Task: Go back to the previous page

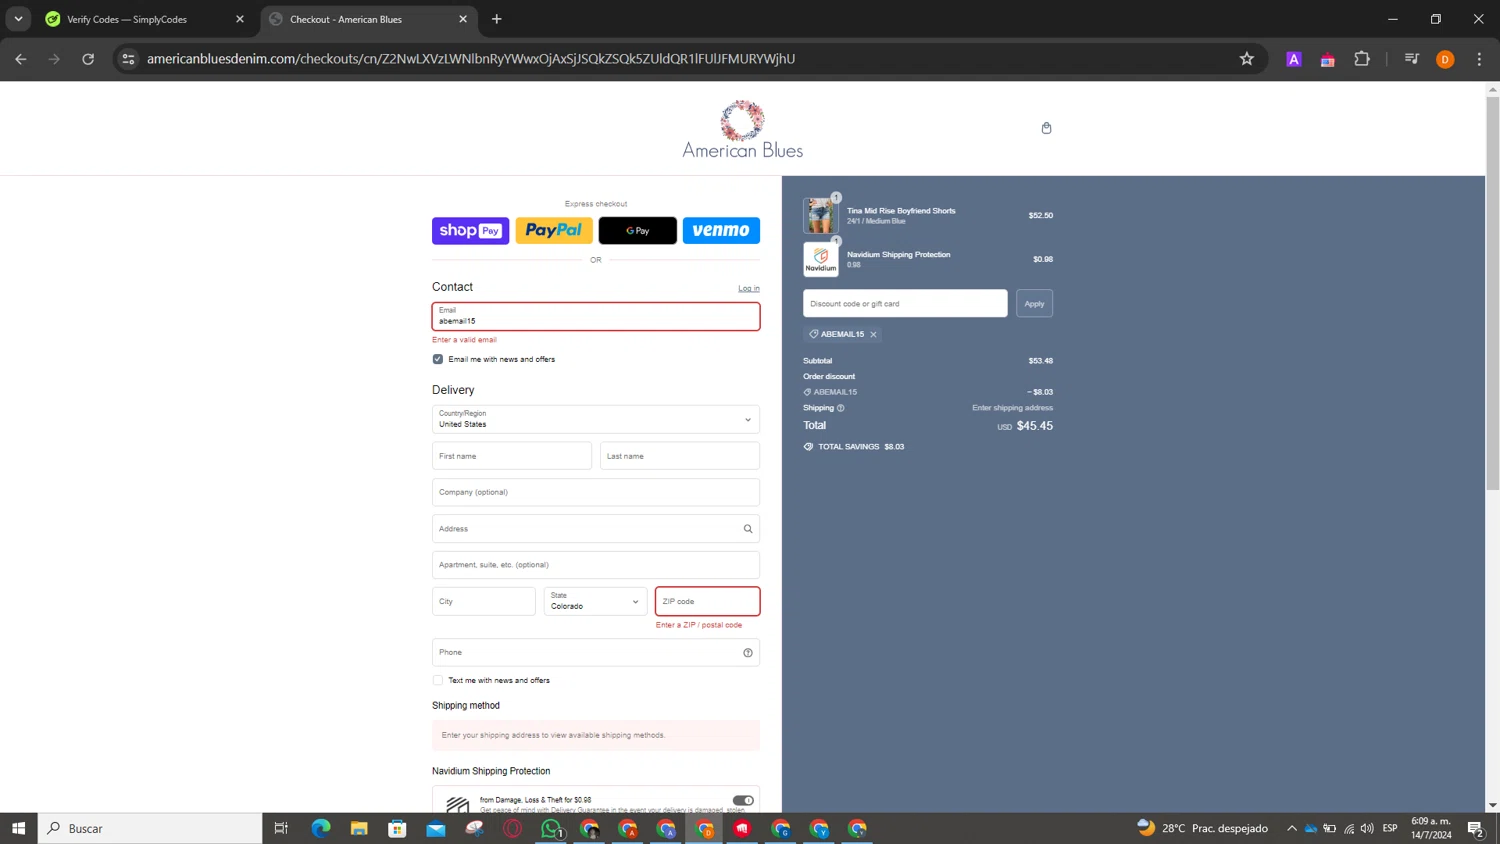Action: 21,59
